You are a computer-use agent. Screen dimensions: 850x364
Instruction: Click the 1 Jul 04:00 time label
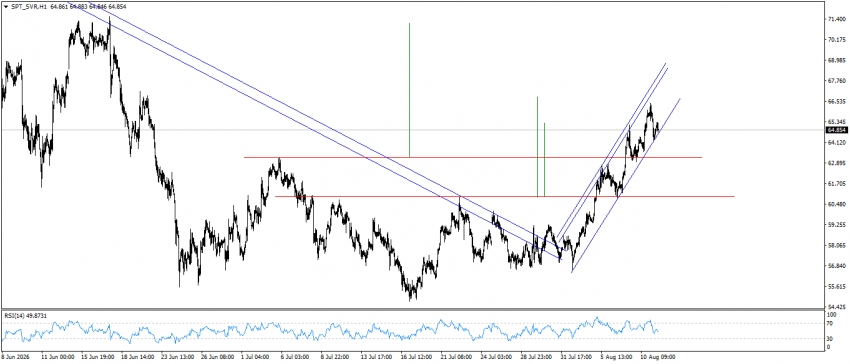[x=254, y=357]
